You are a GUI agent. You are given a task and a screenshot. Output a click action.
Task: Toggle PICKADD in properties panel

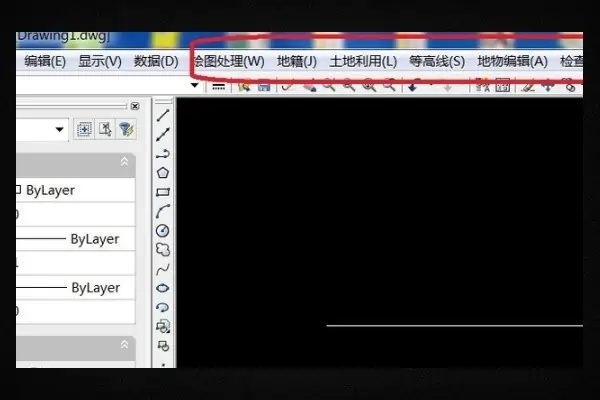pyautogui.click(x=84, y=129)
